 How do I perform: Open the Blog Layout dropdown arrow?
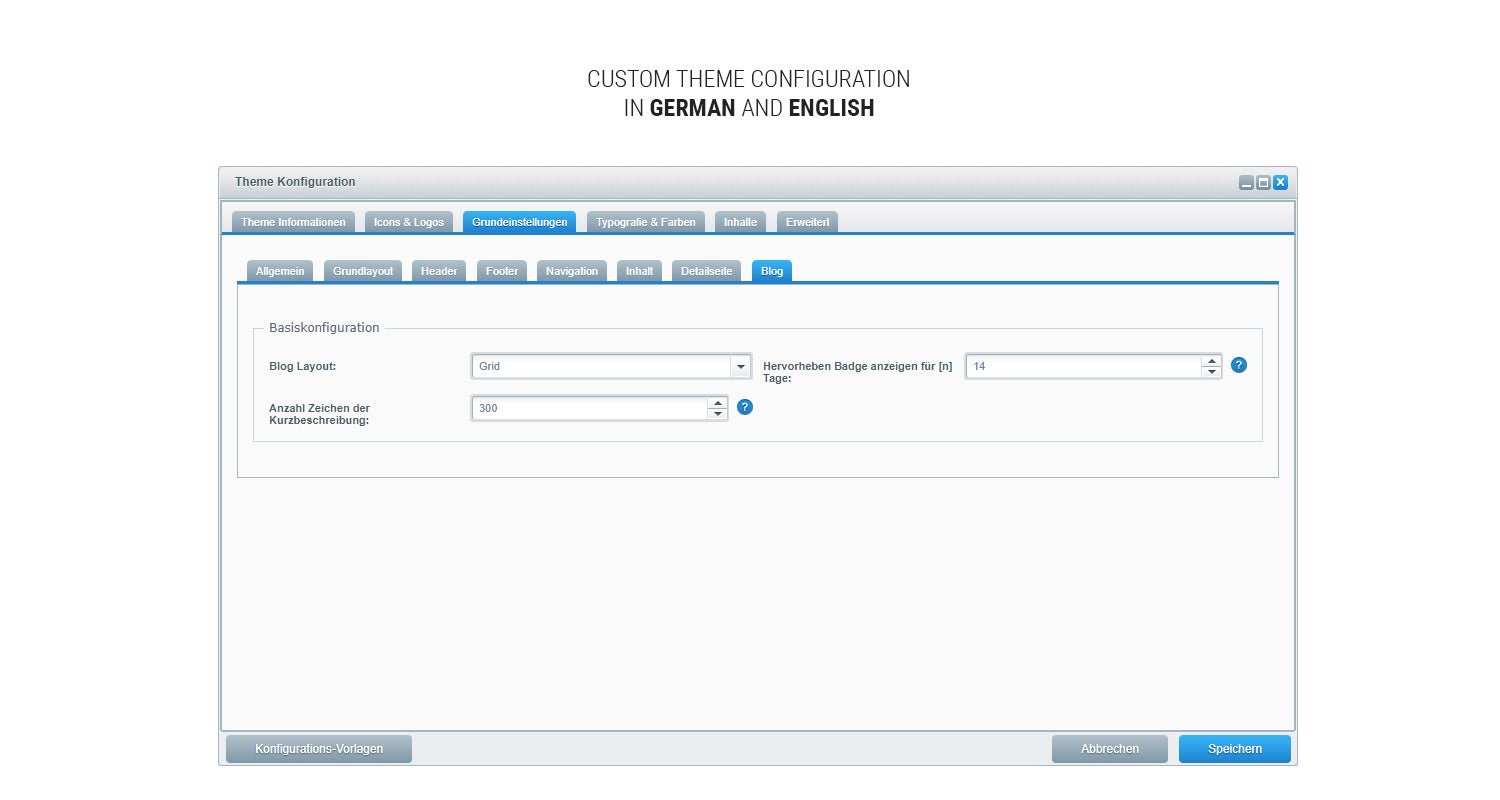[x=741, y=367]
